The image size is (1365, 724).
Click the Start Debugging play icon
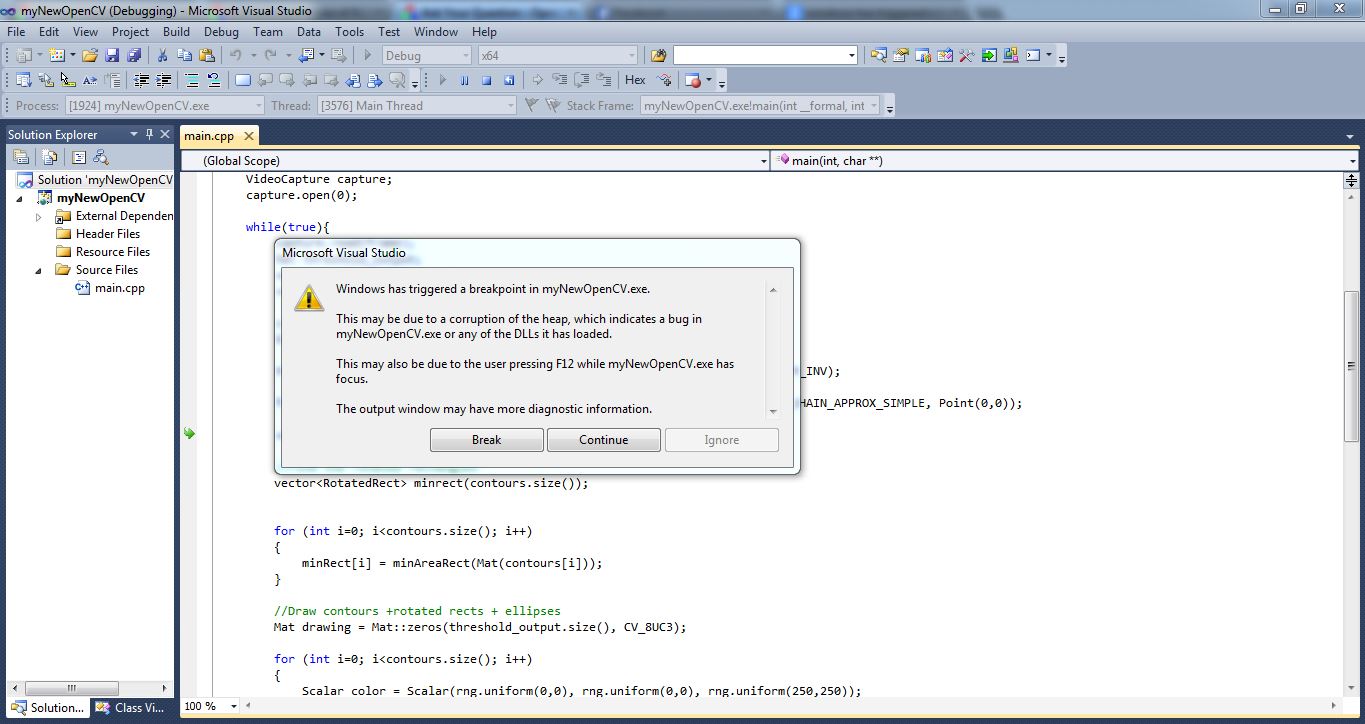tap(368, 55)
